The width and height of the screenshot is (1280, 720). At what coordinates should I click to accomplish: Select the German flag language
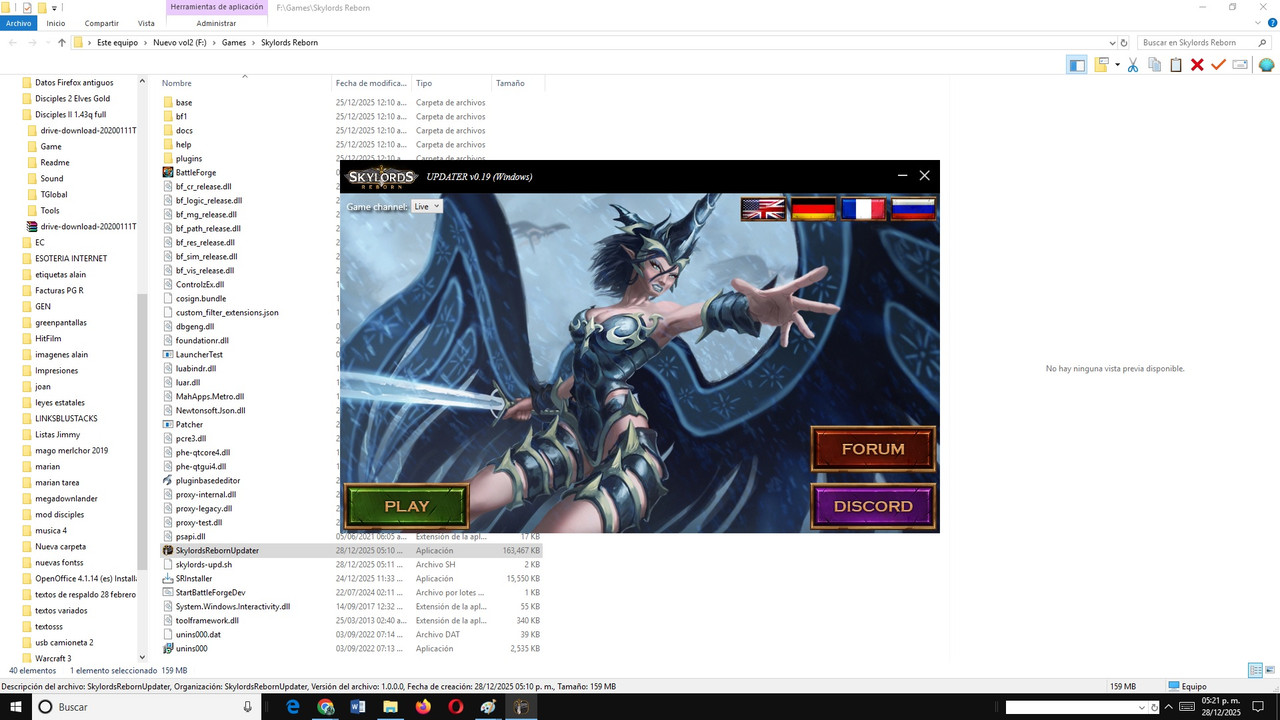tap(813, 209)
